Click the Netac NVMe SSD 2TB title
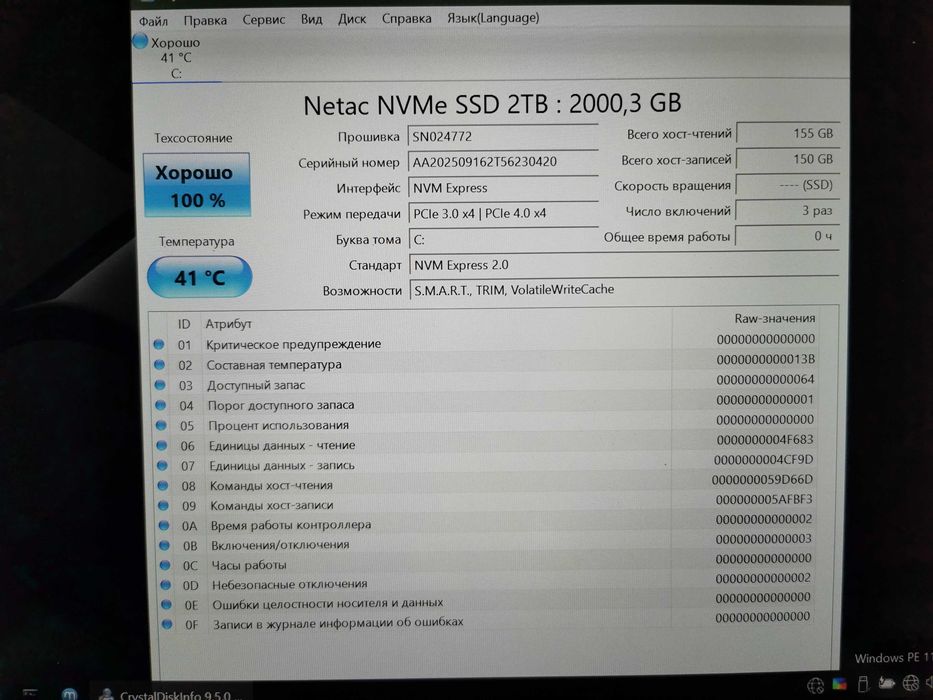Screen dimensions: 933x700 pos(492,105)
